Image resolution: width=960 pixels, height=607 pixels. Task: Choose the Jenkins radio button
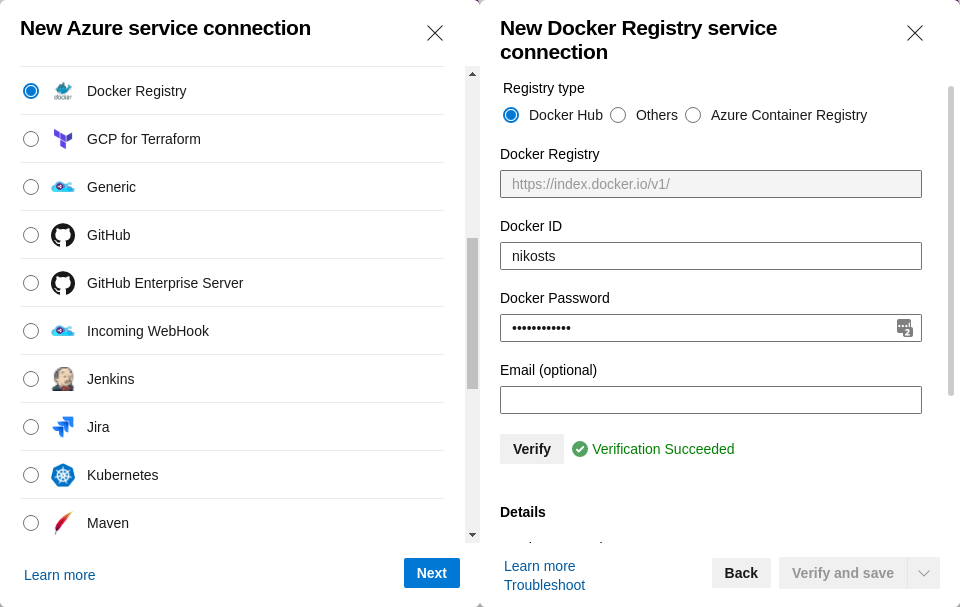(31, 379)
